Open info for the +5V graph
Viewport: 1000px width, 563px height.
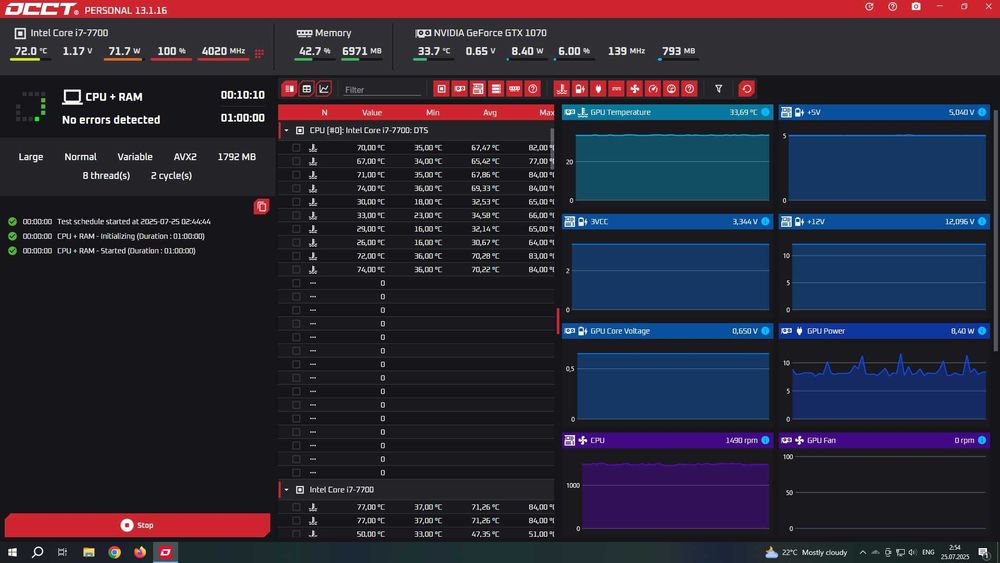[x=982, y=112]
